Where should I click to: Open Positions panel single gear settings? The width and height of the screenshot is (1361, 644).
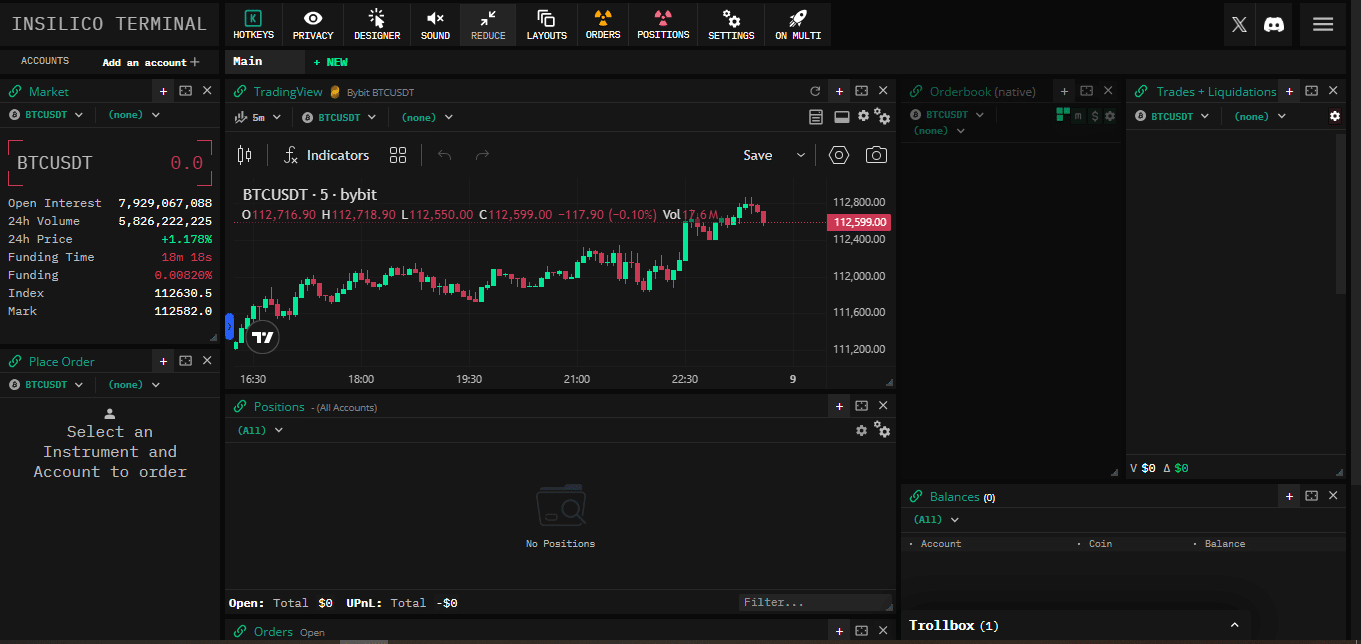(x=862, y=430)
